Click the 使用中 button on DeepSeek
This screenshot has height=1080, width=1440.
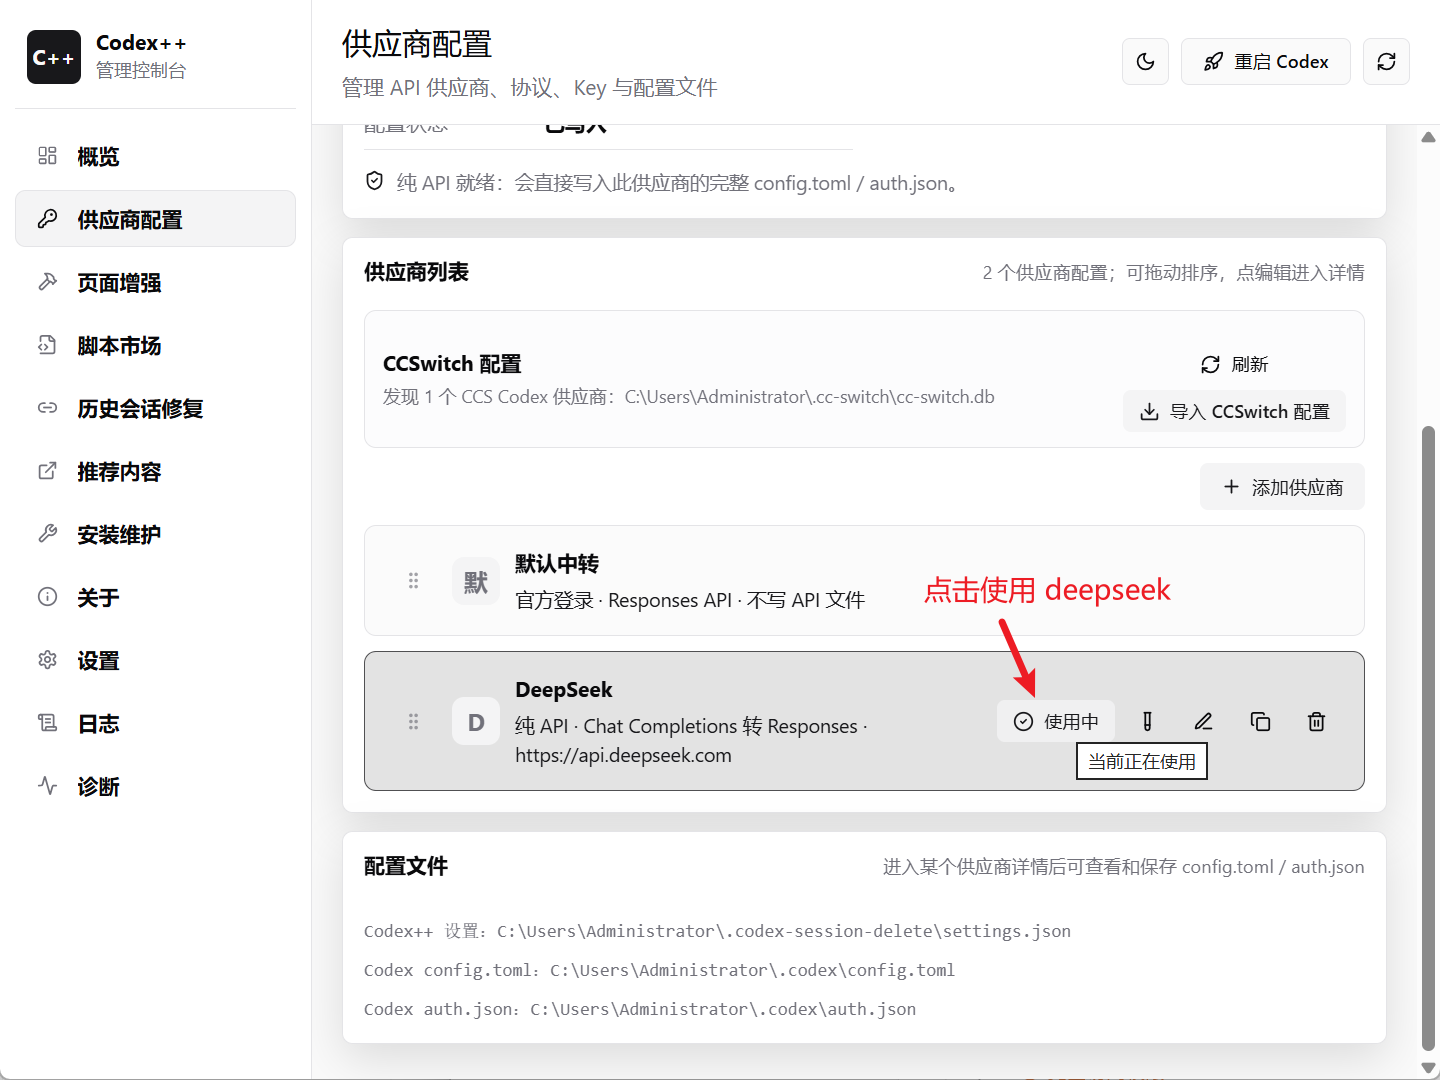[x=1056, y=722]
